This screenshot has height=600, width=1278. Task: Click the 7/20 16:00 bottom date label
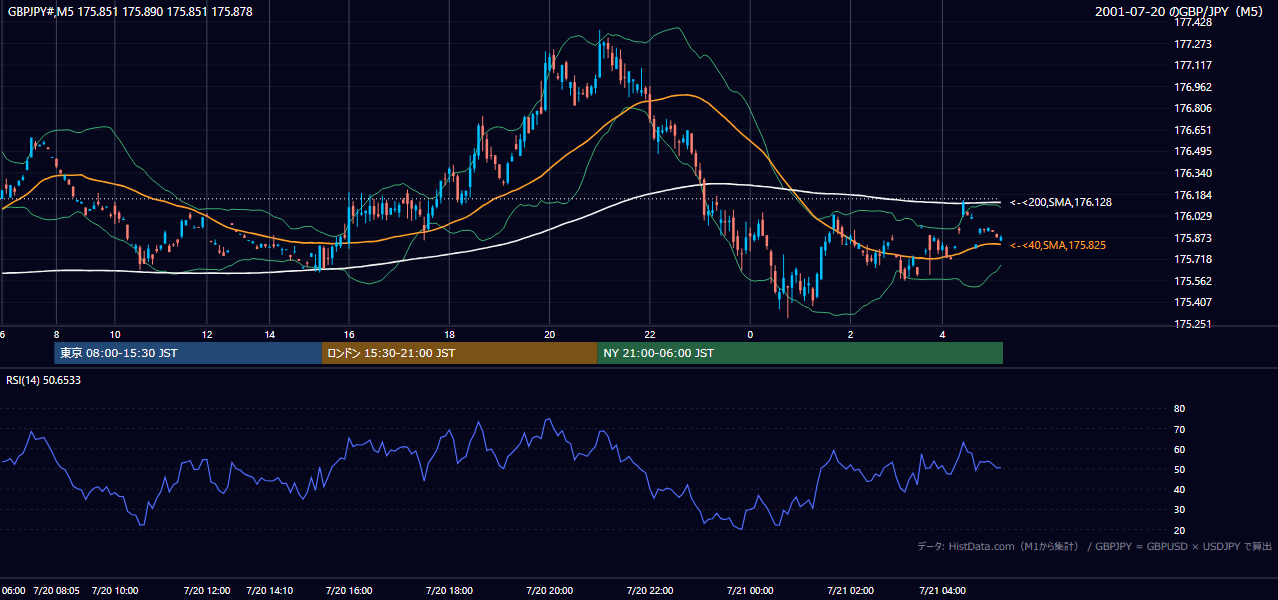(349, 590)
